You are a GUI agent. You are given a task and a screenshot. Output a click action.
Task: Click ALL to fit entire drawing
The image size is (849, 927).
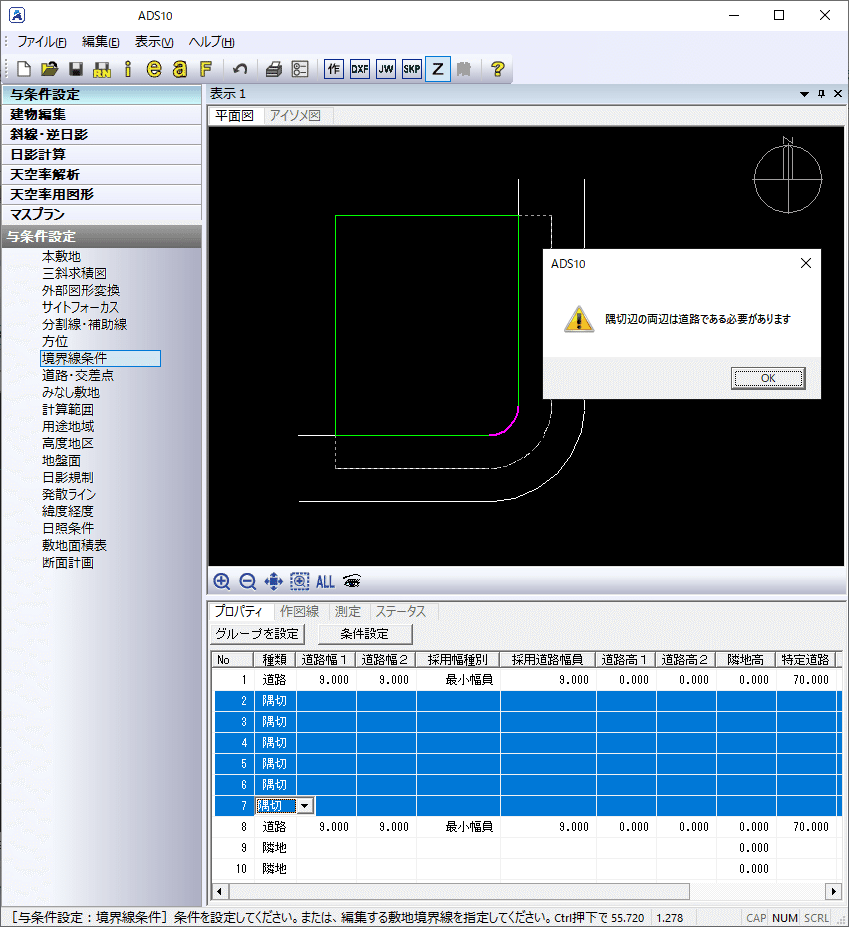pos(325,582)
